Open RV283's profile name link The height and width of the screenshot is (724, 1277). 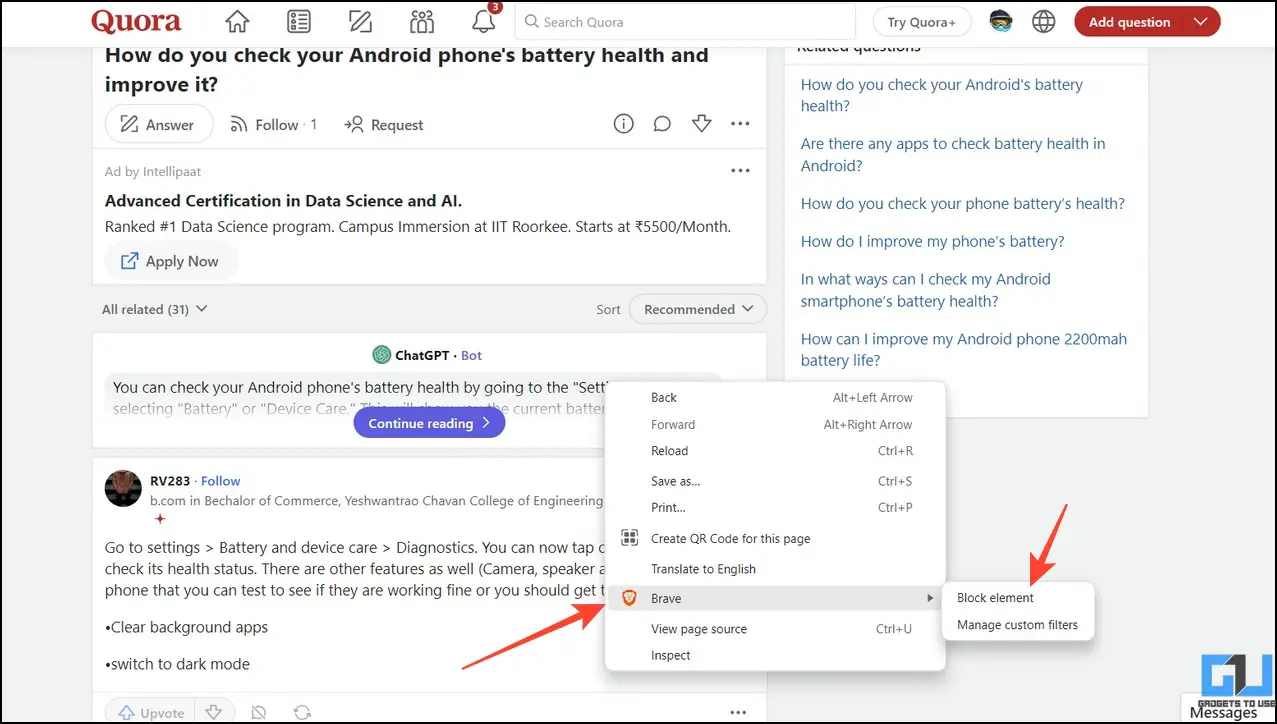(170, 481)
